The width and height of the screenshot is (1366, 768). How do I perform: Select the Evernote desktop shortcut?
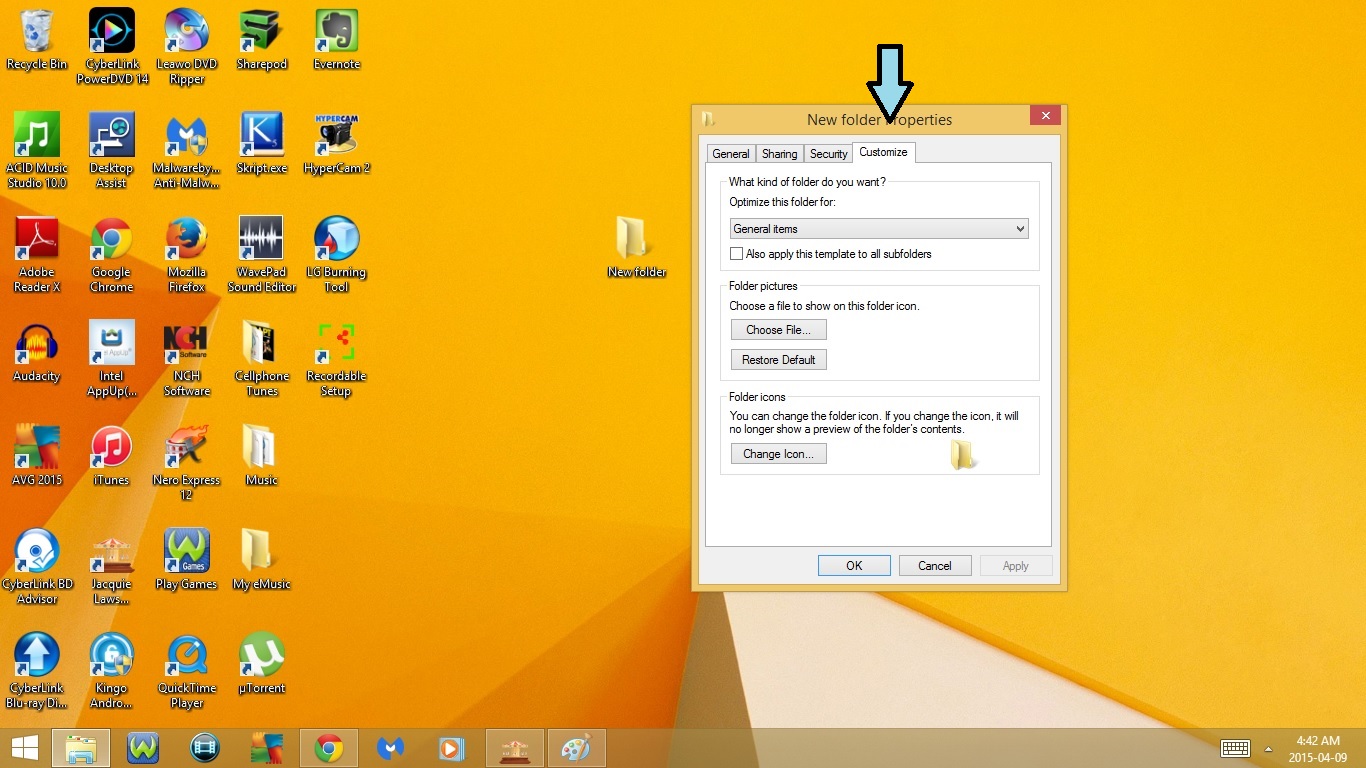(337, 39)
